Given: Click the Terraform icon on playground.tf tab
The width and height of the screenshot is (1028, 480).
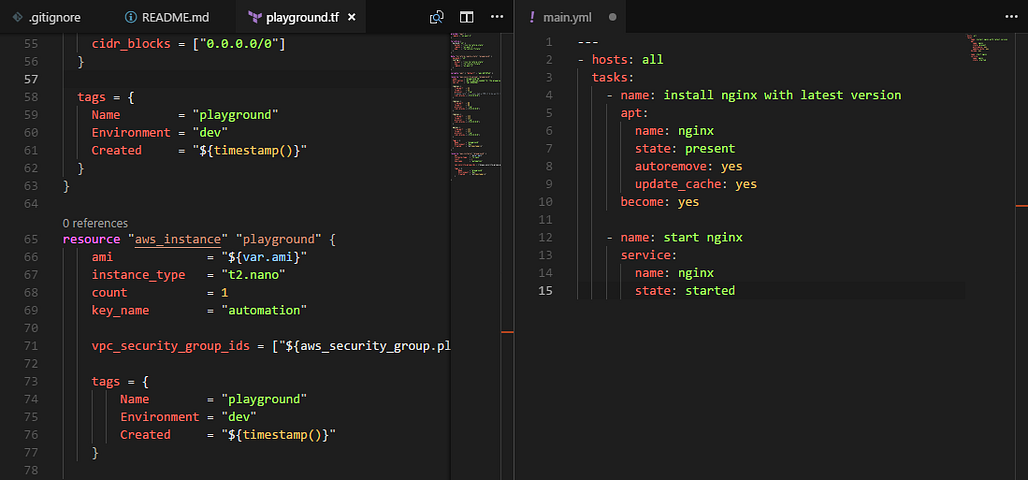Looking at the screenshot, I should click(x=256, y=18).
